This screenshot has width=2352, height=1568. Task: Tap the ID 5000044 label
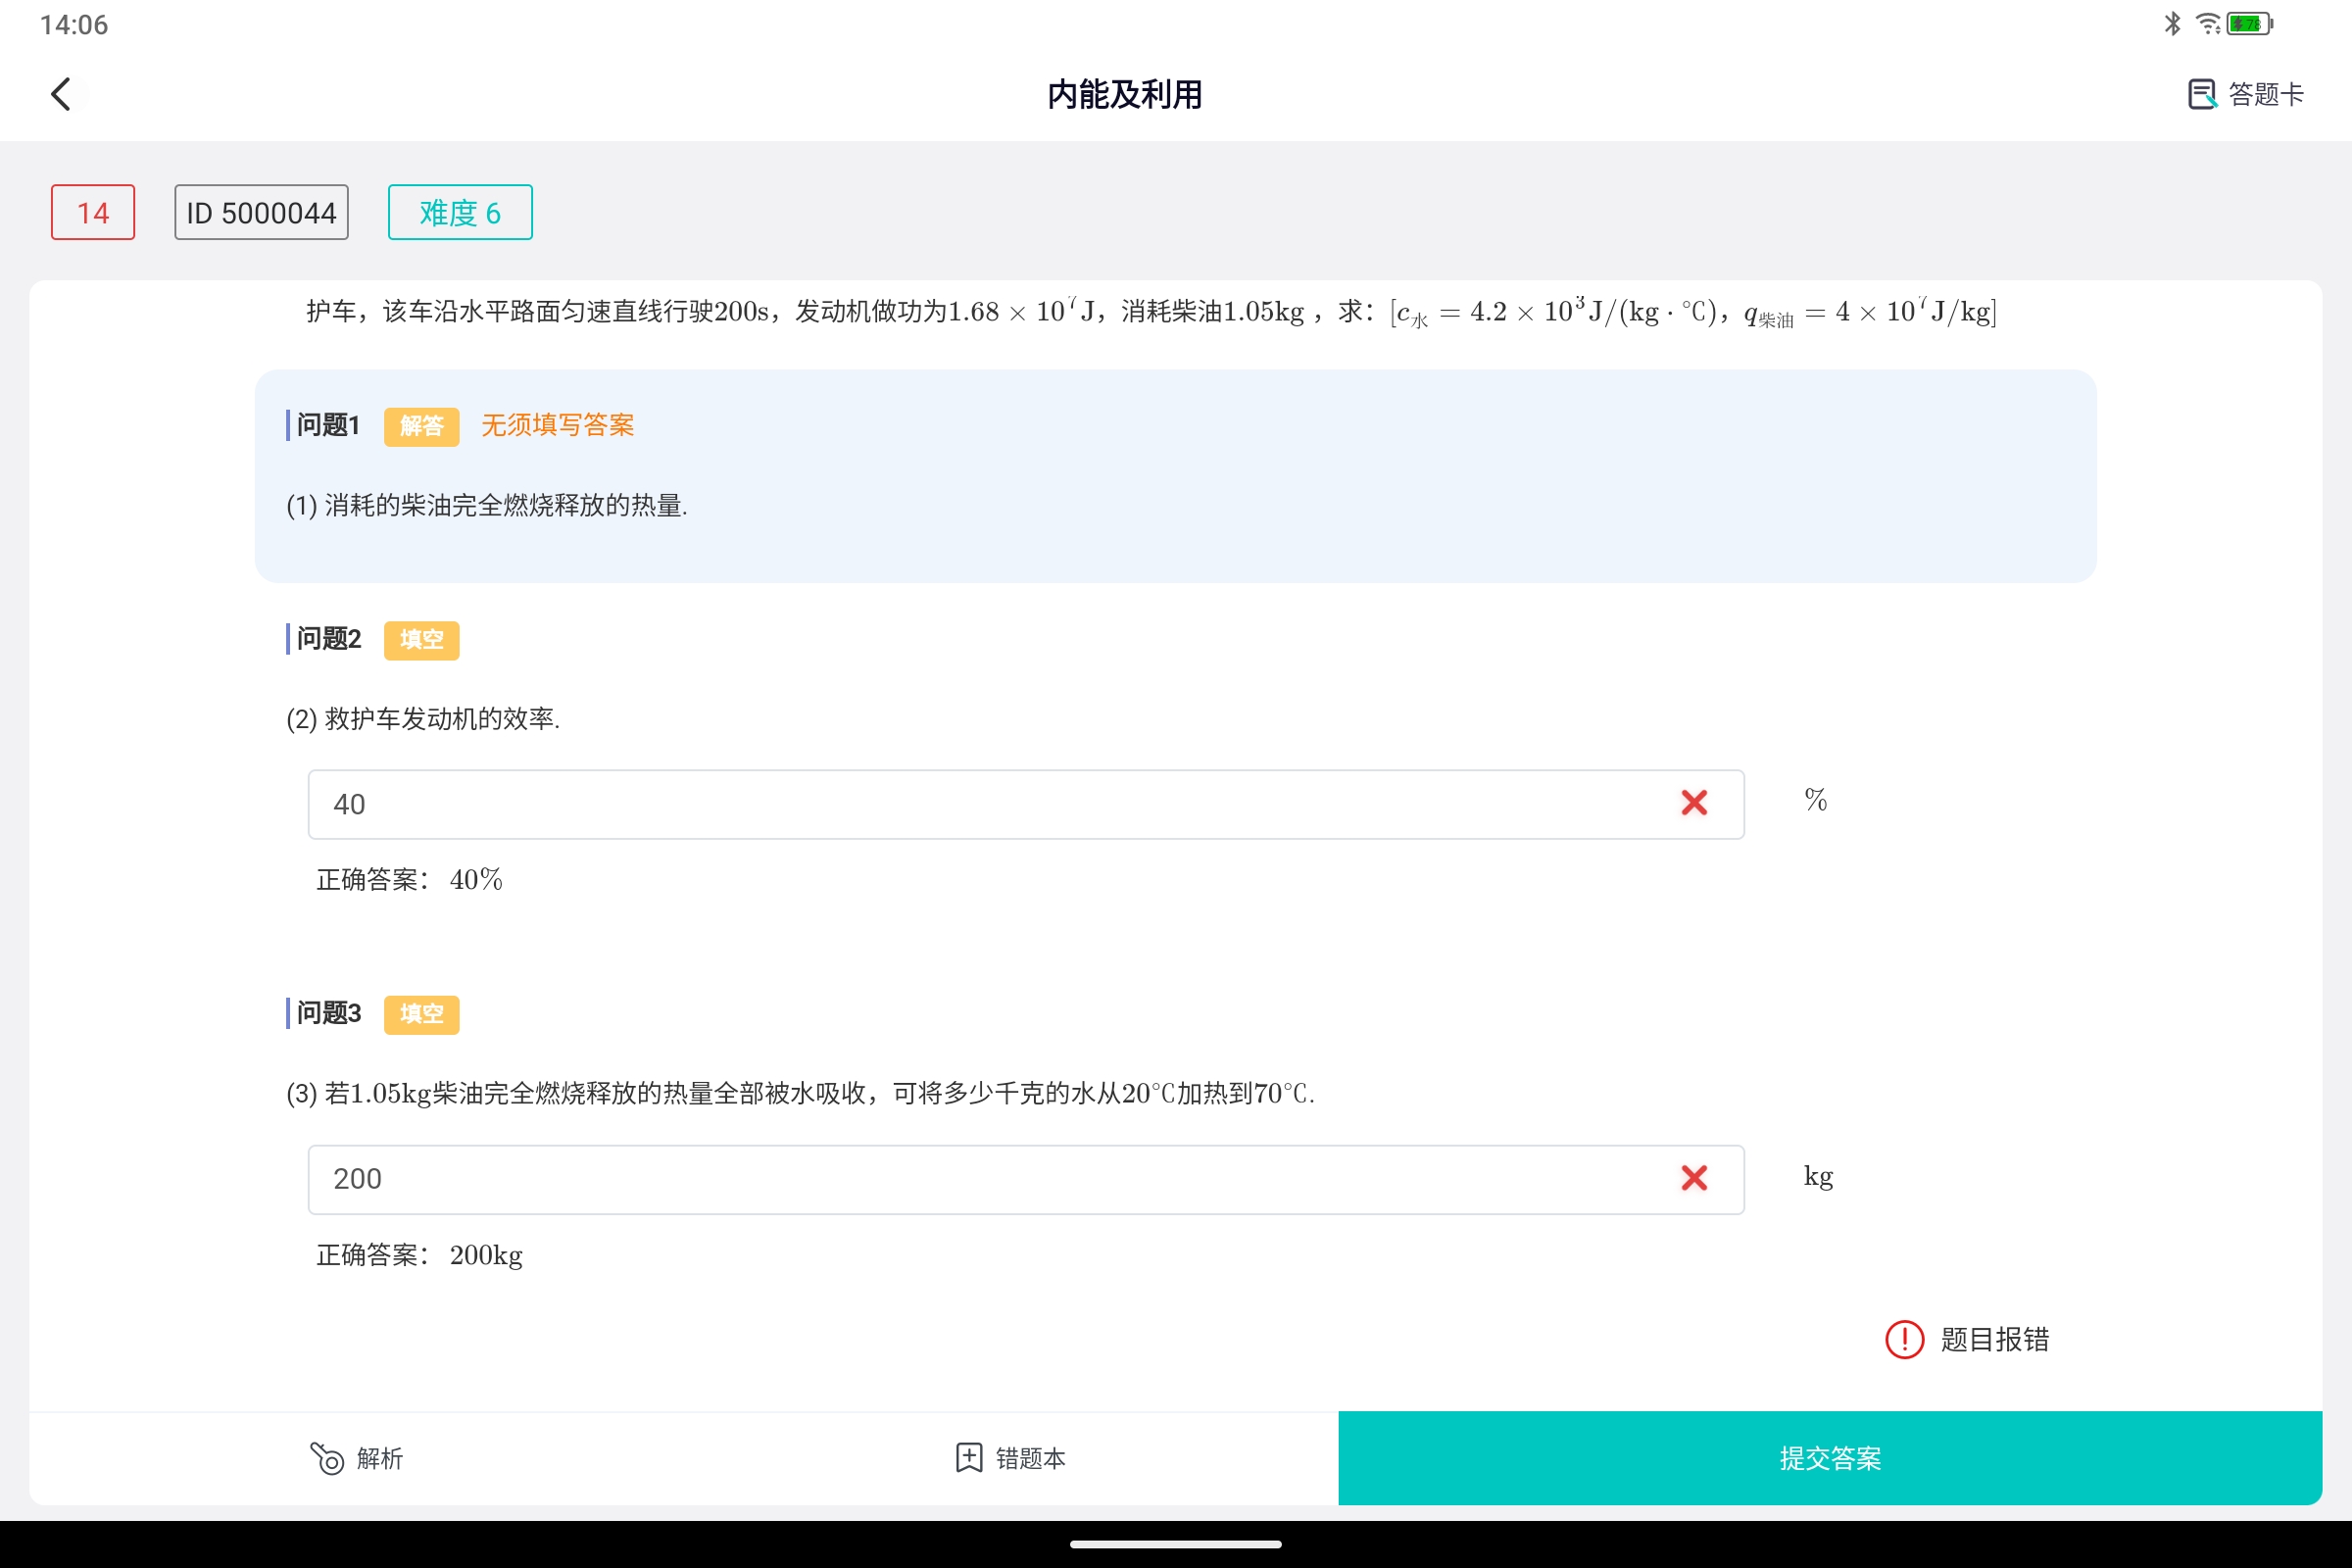pyautogui.click(x=261, y=212)
